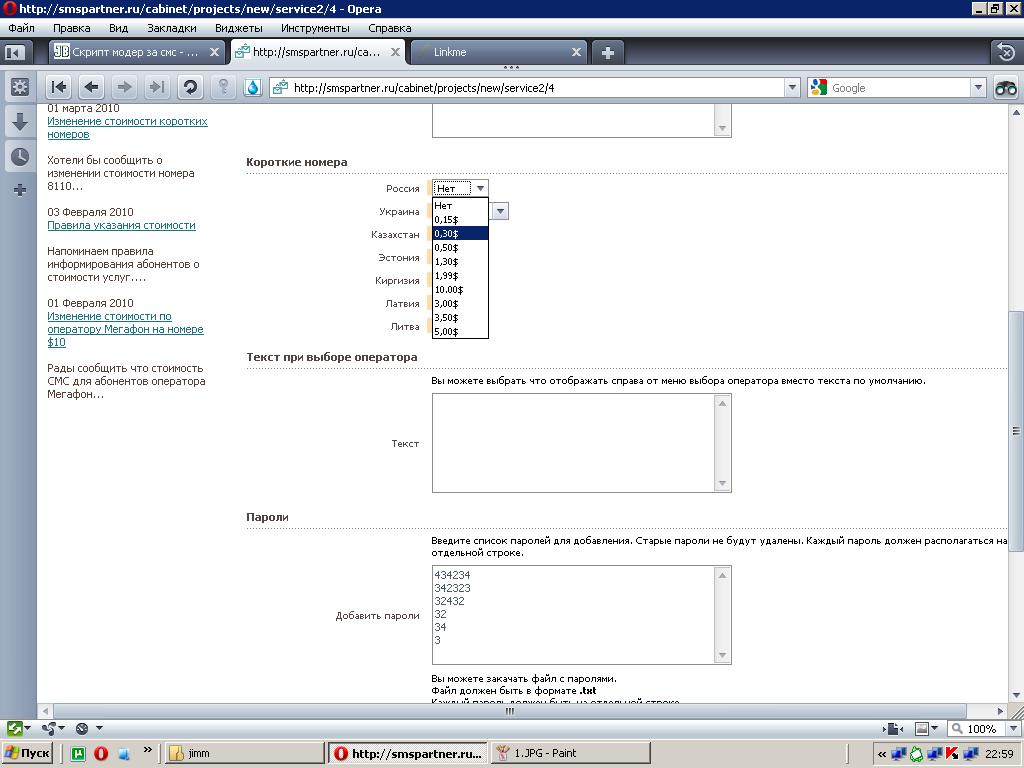Go forward with the Forward arrow
1024x768 pixels.
coord(124,87)
